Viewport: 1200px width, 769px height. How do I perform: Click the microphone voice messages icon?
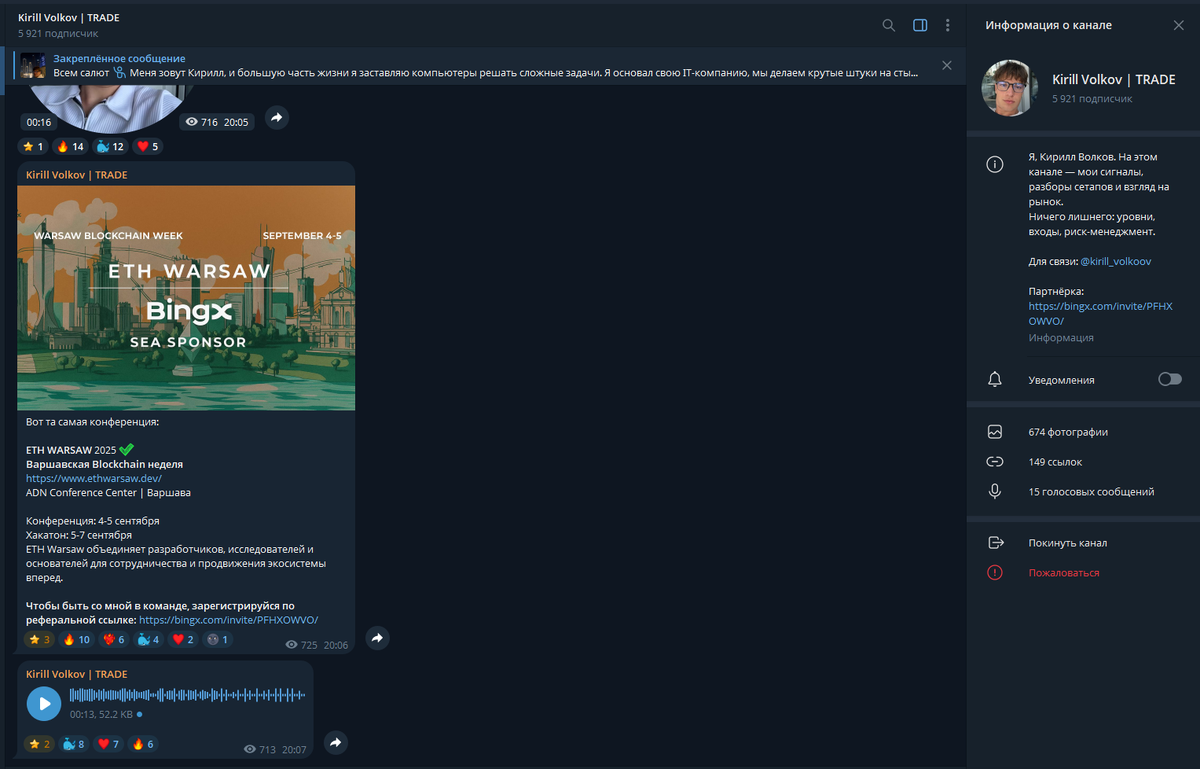click(994, 492)
